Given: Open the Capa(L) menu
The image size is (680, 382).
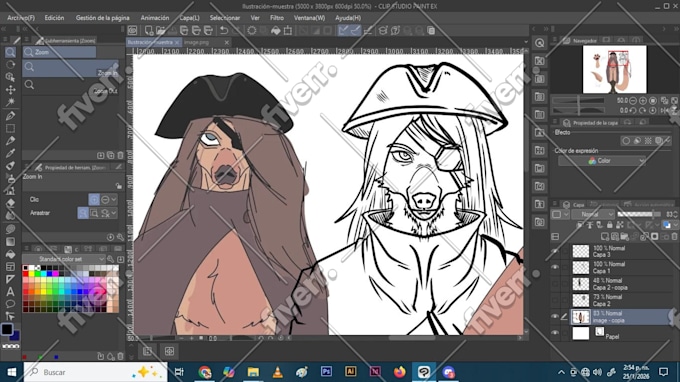Looking at the screenshot, I should [x=190, y=18].
